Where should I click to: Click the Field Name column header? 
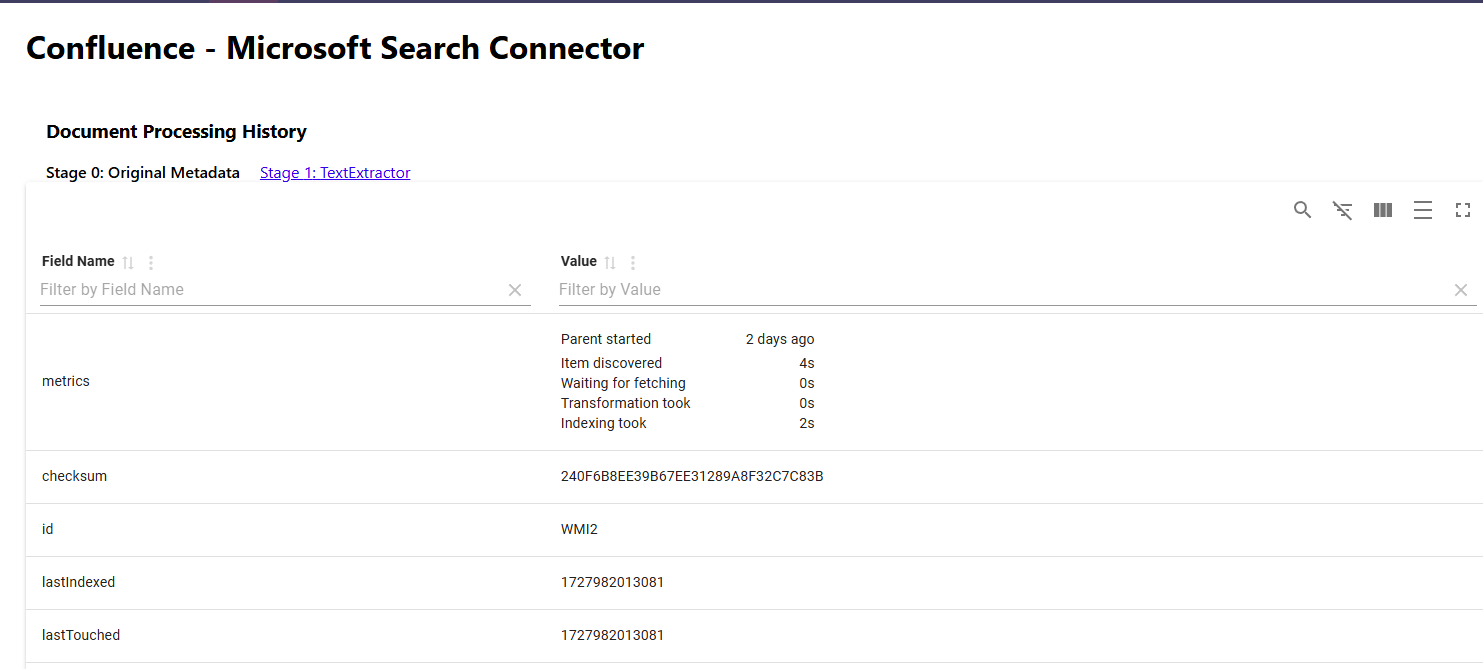pyautogui.click(x=78, y=261)
